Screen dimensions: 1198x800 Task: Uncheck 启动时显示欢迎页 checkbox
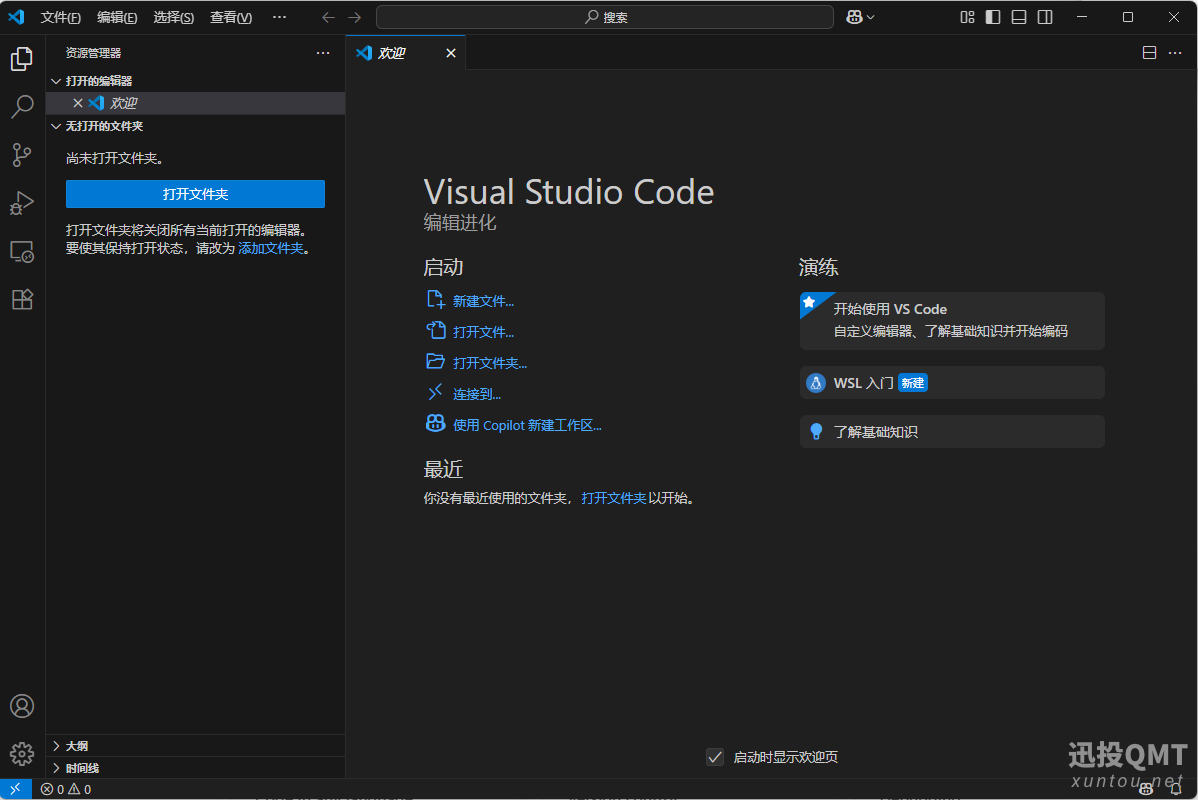pyautogui.click(x=714, y=757)
